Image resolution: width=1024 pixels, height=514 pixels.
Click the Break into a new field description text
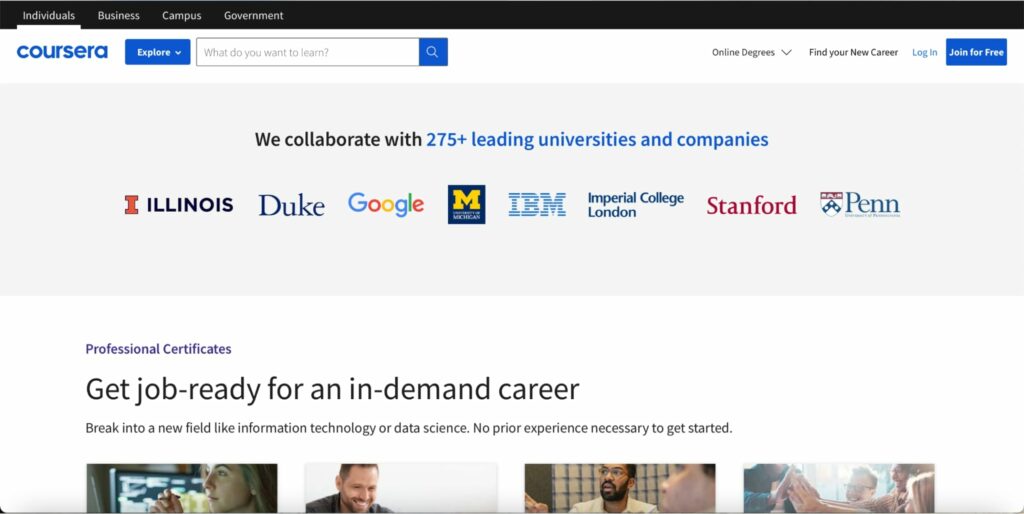pyautogui.click(x=409, y=428)
